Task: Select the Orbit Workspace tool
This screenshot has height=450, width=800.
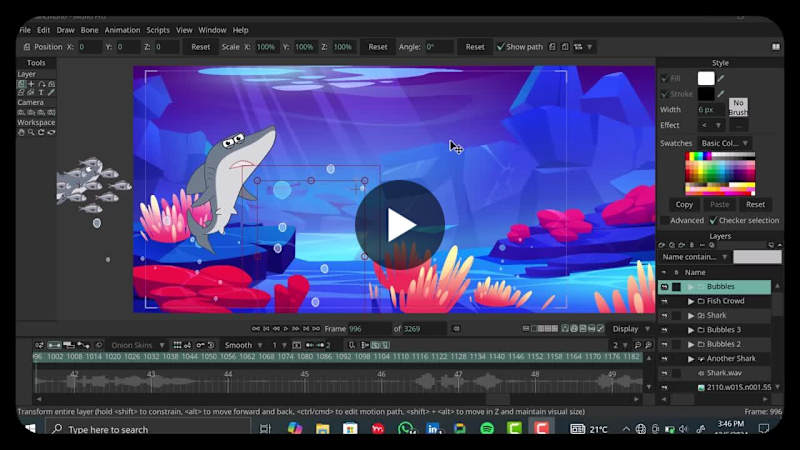Action: click(51, 133)
